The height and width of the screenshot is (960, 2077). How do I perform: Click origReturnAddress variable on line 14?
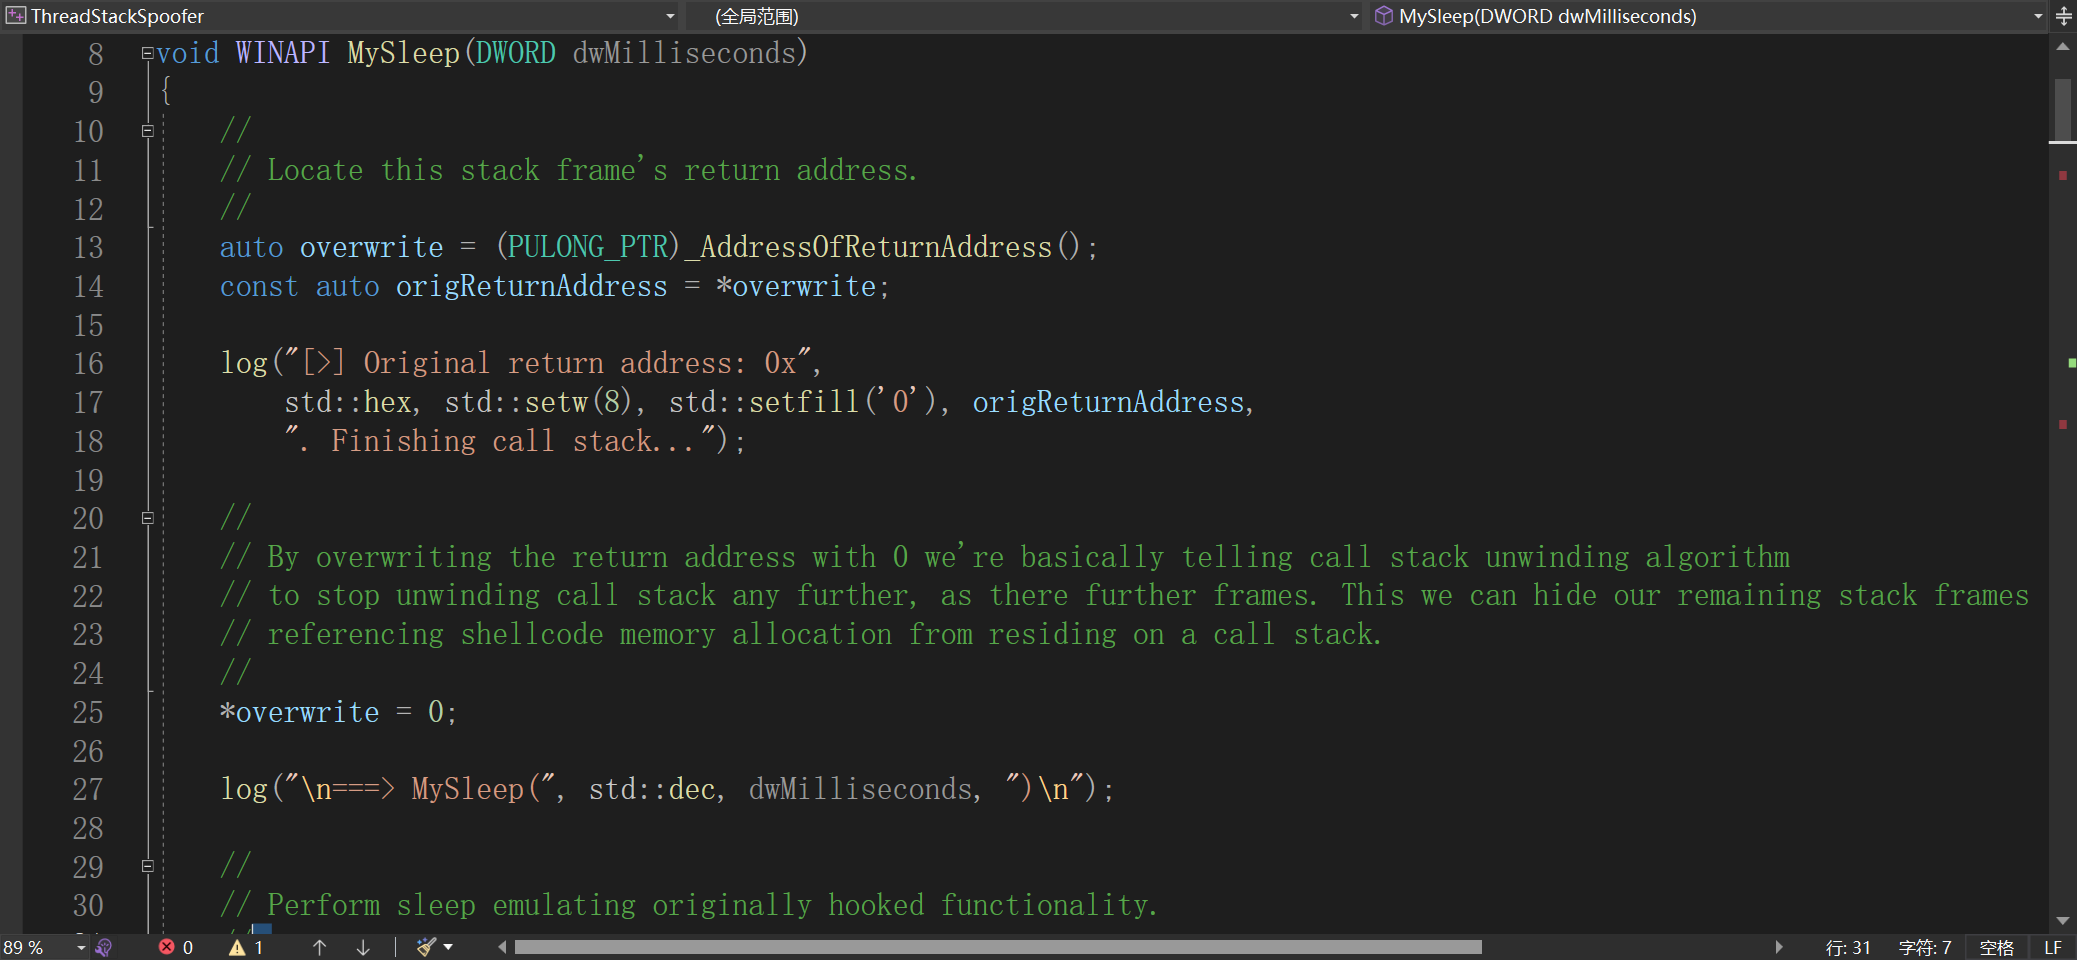[531, 286]
